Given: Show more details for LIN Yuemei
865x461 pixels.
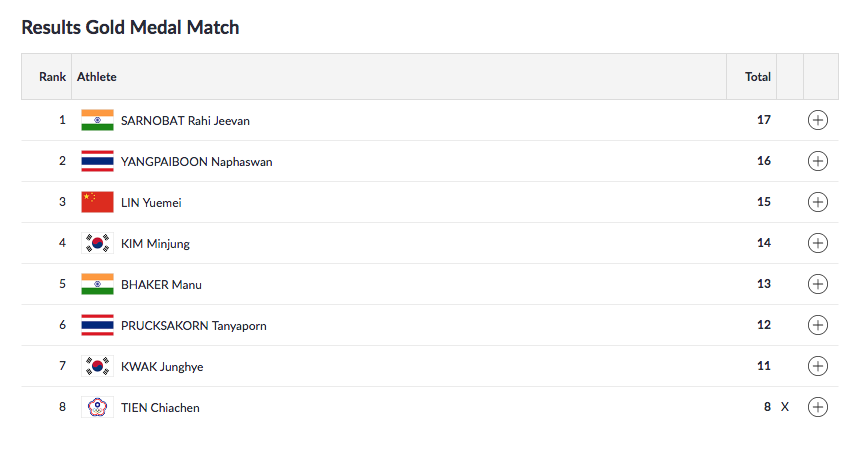Looking at the screenshot, I should [817, 202].
